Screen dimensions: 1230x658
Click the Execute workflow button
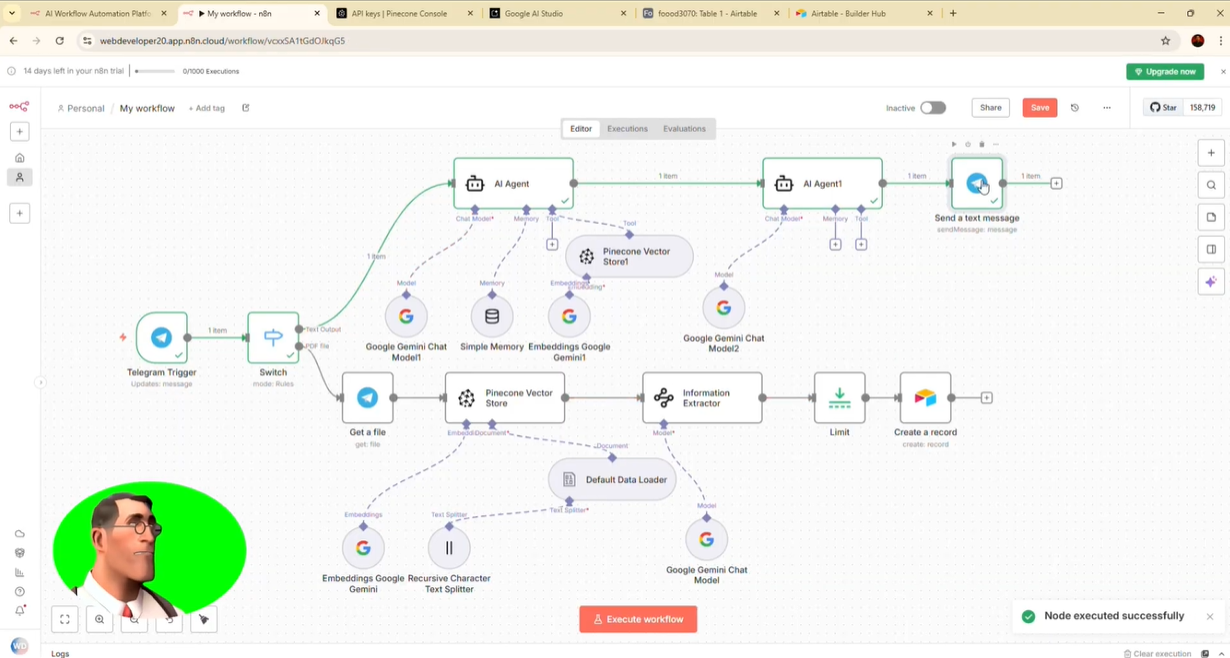pos(638,619)
